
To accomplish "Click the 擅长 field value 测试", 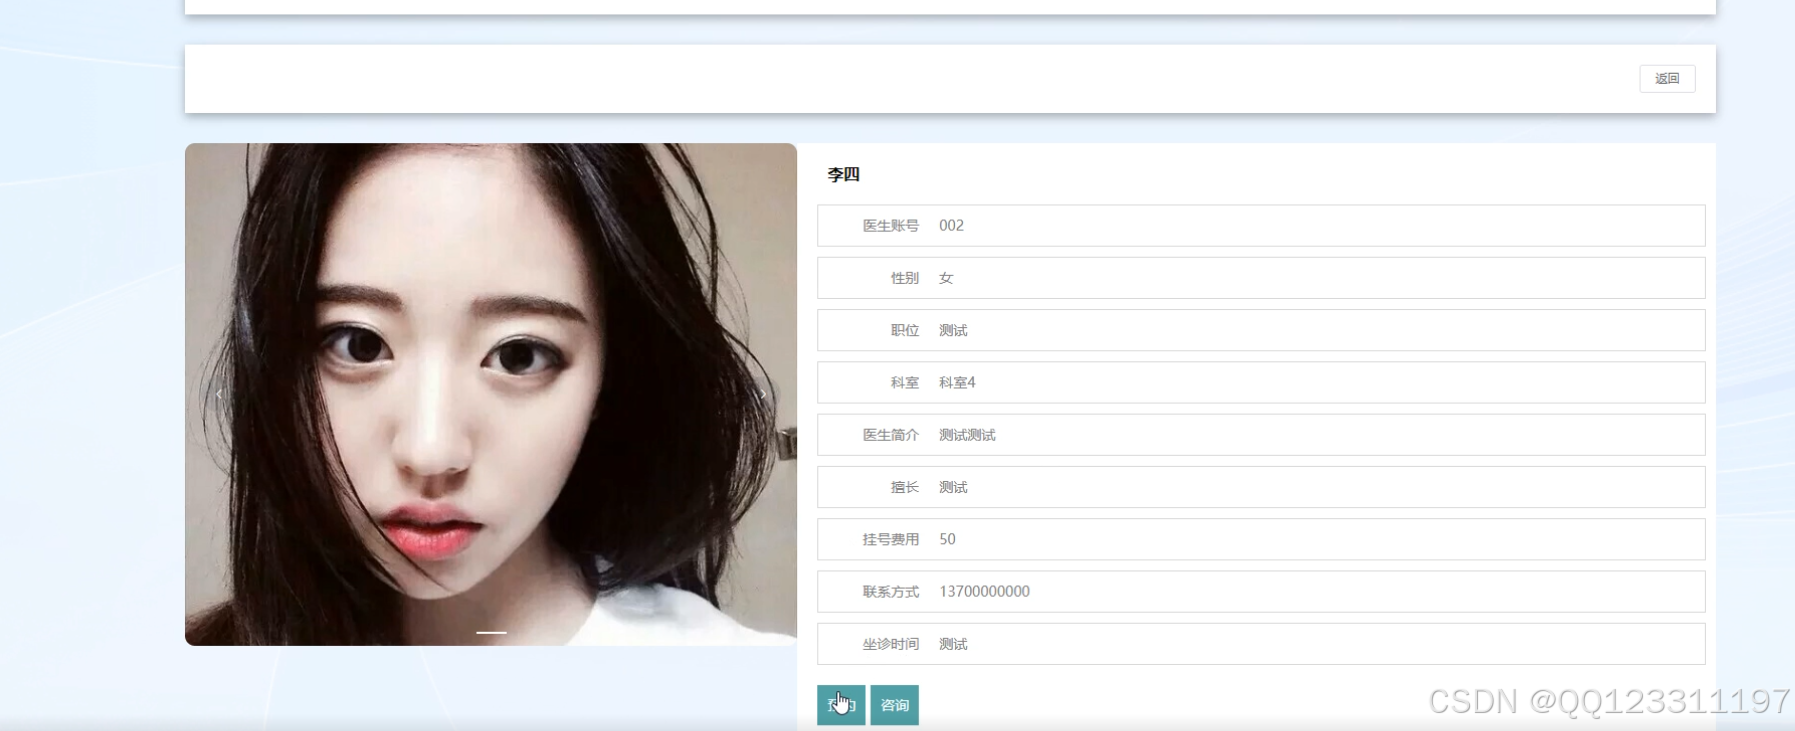I will point(953,487).
